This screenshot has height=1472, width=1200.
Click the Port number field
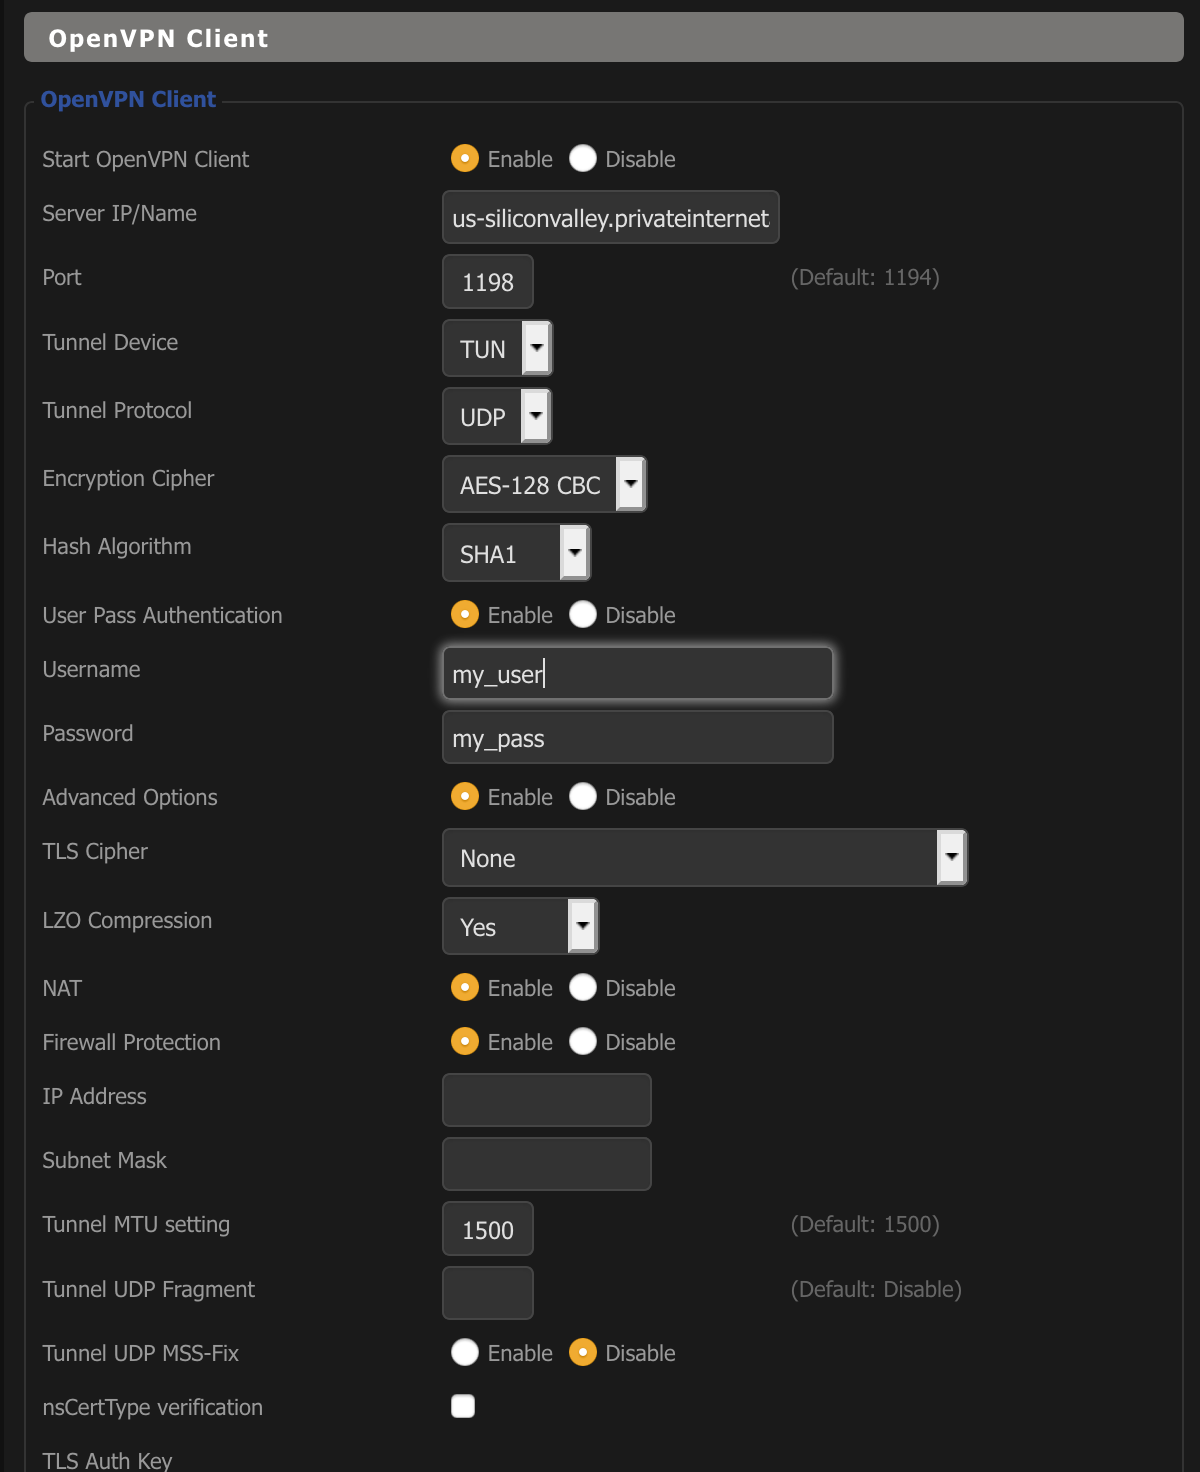487,282
